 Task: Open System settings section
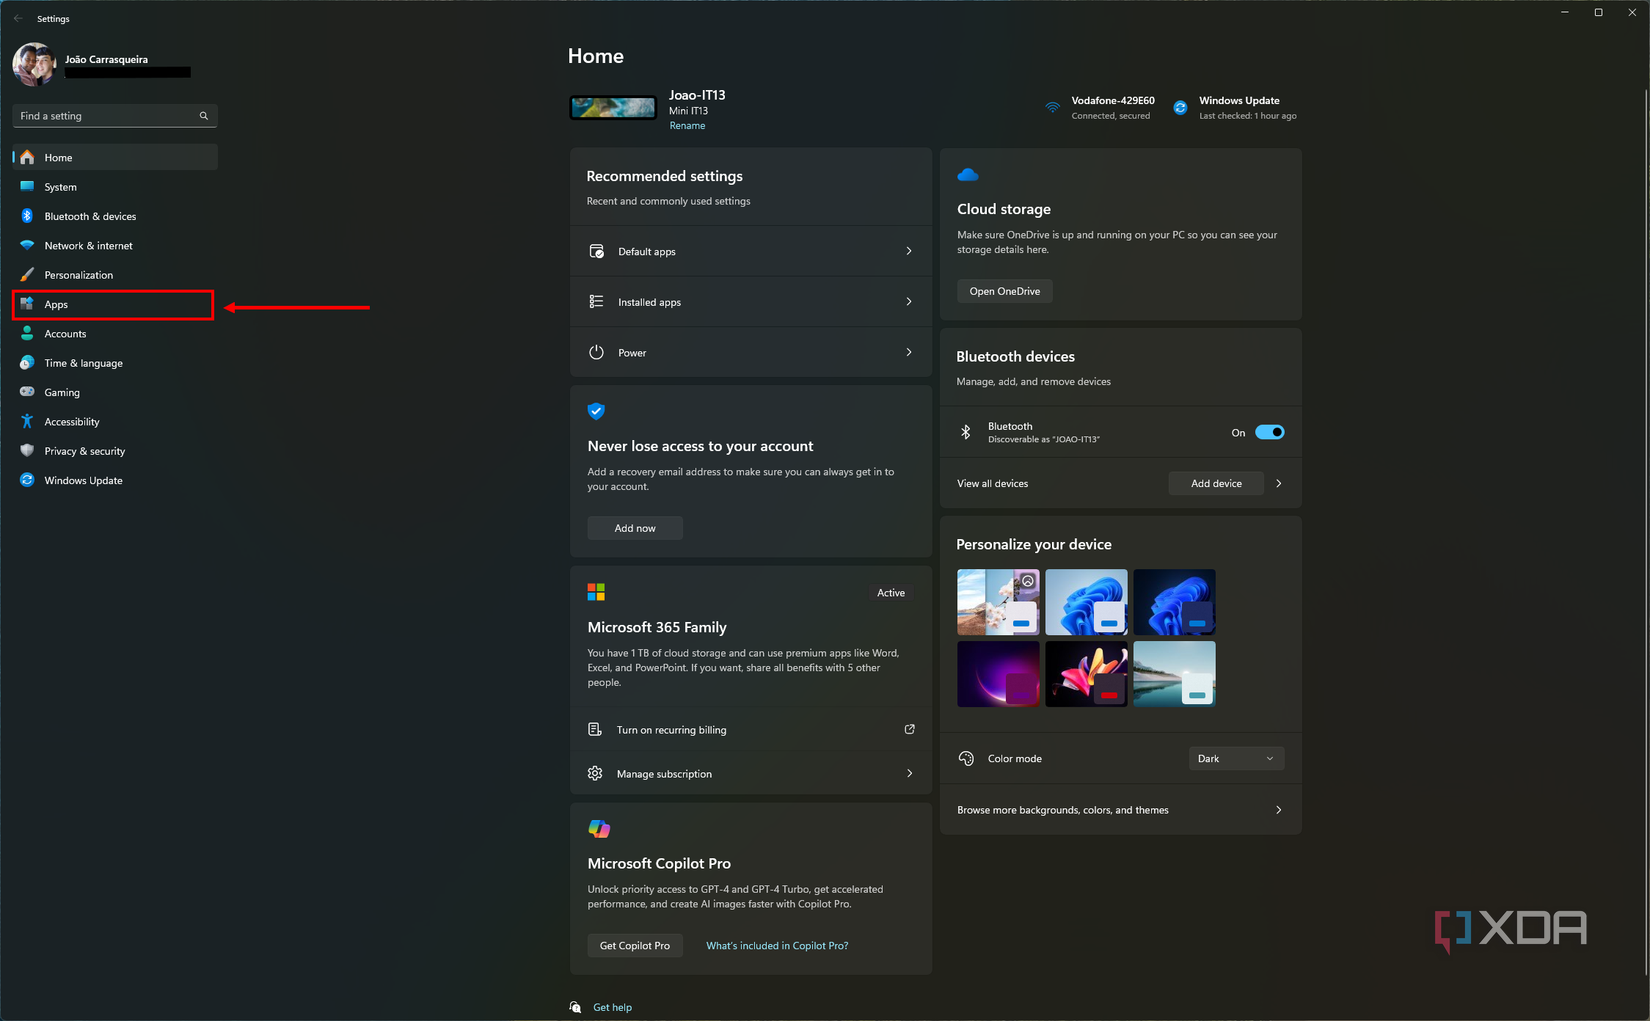pos(115,187)
